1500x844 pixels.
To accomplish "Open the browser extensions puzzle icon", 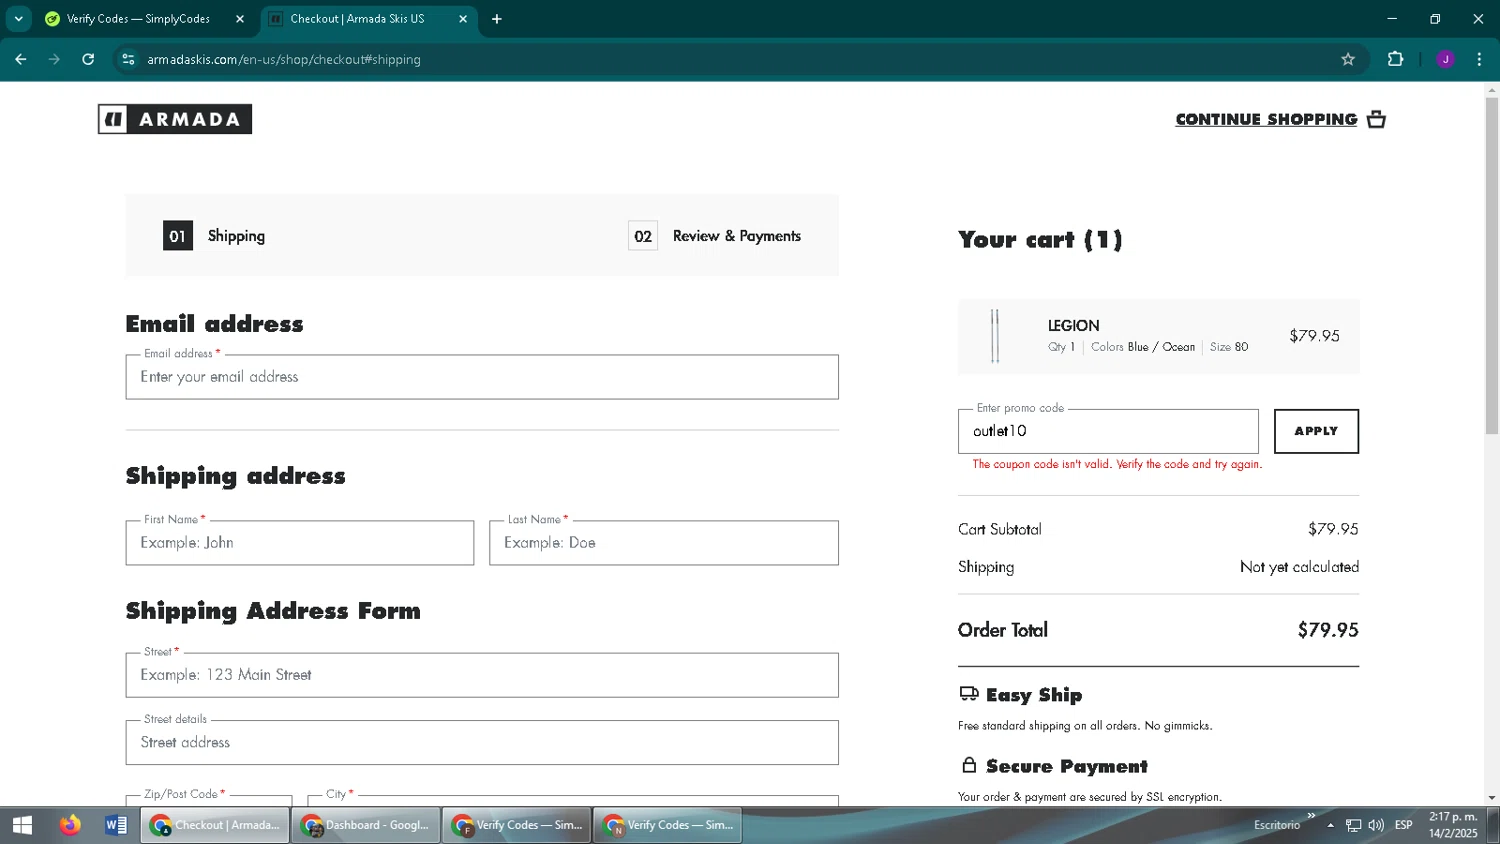I will click(1396, 59).
